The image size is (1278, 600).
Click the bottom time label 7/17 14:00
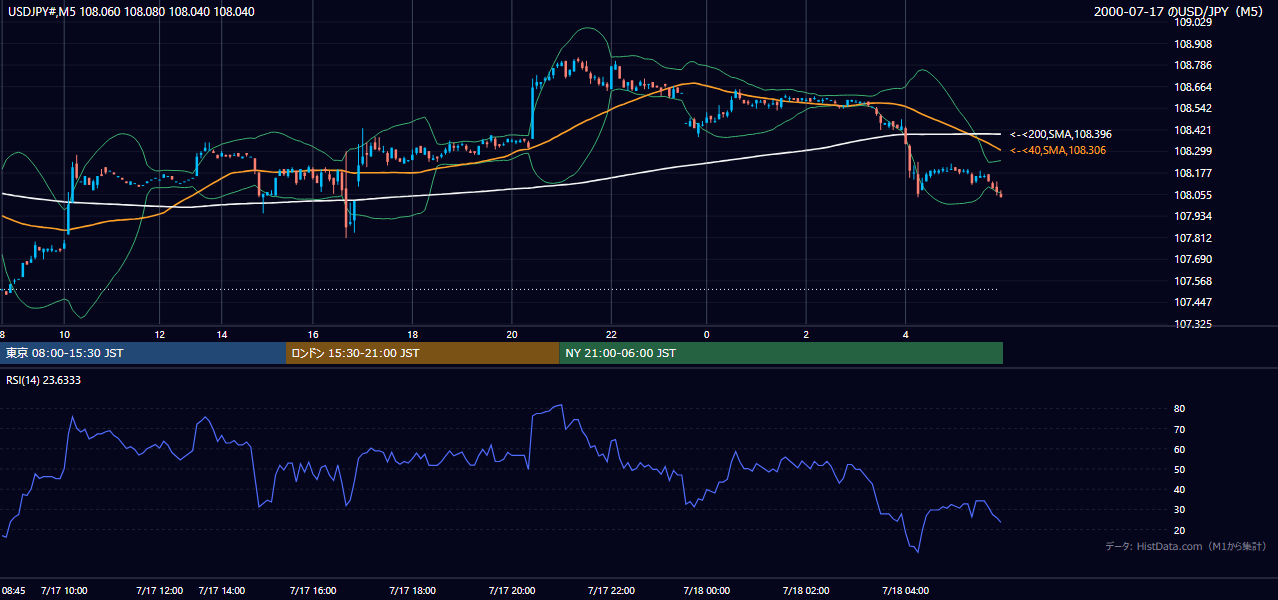point(222,590)
